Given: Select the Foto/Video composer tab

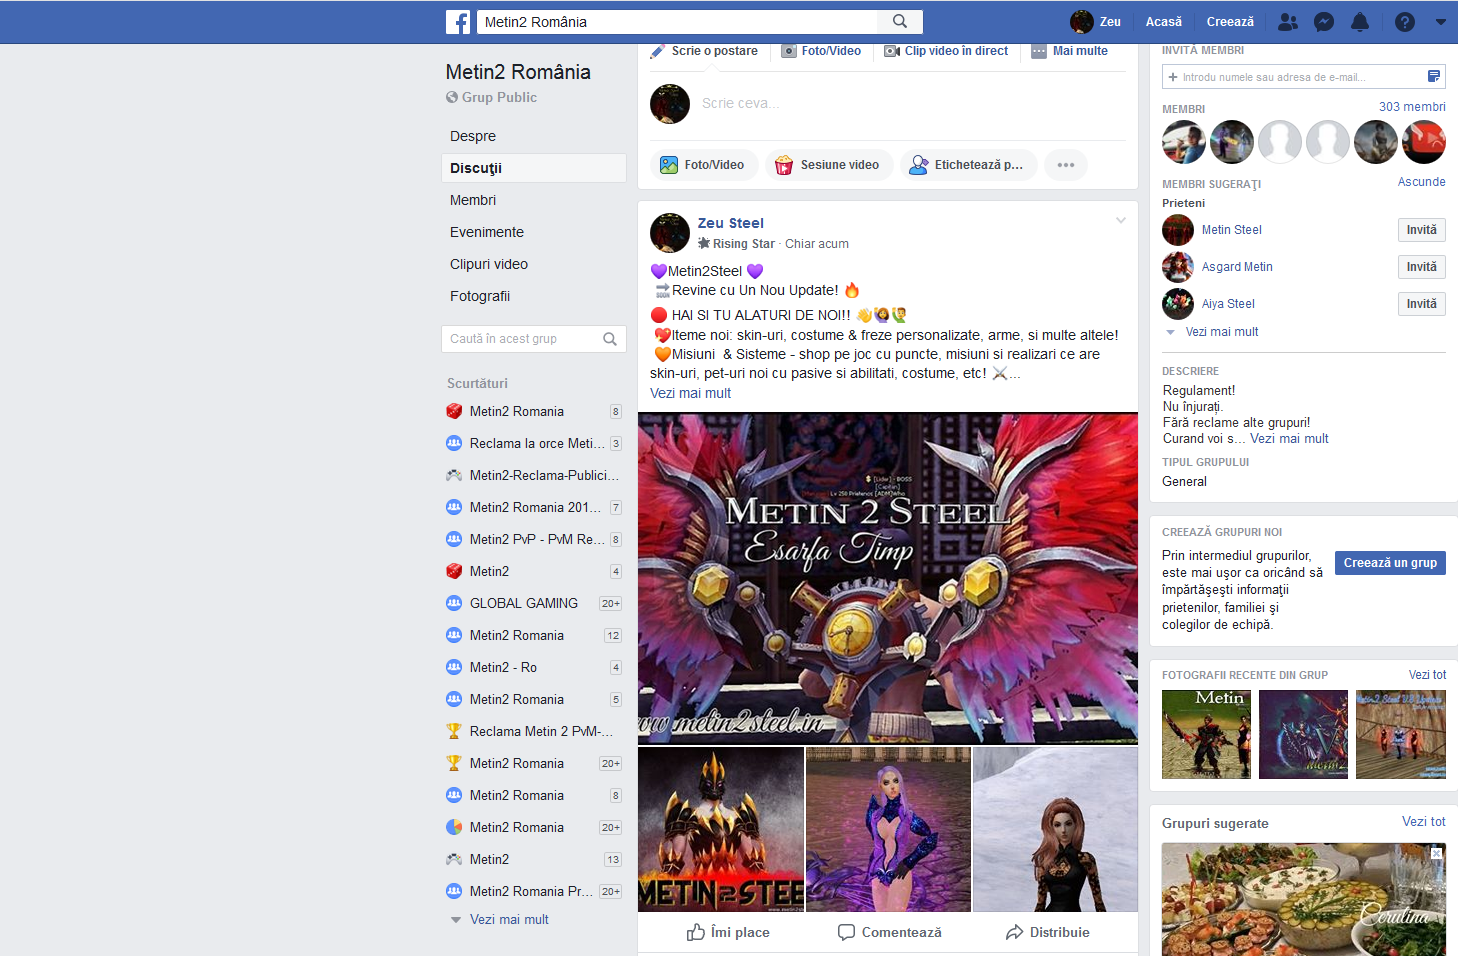Looking at the screenshot, I should coord(821,51).
